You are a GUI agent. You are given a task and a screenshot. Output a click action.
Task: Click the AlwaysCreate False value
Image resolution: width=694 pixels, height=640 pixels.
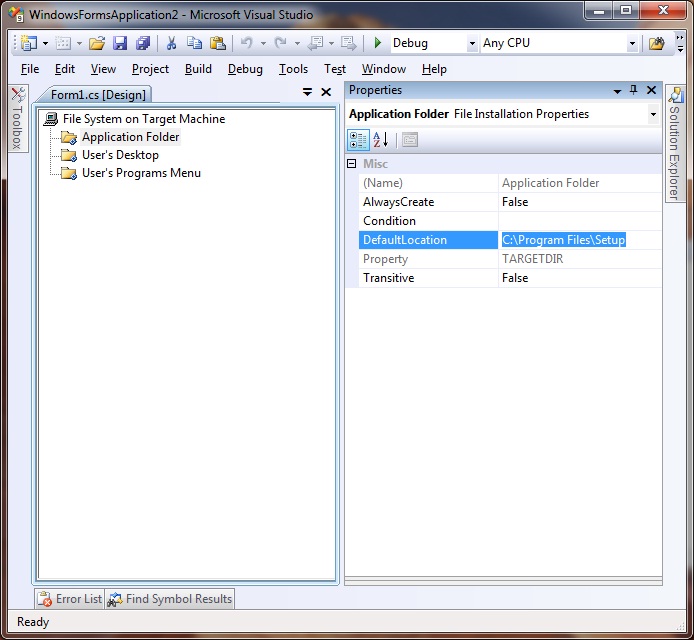coord(580,202)
